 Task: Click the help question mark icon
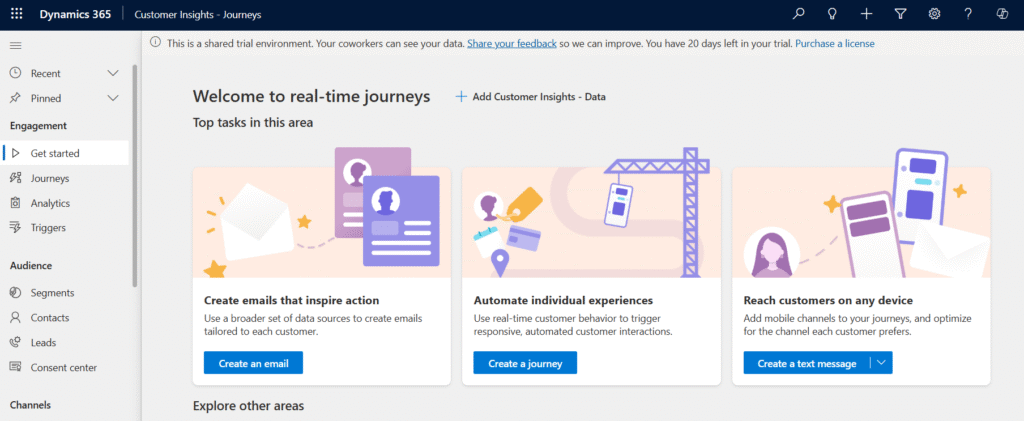coord(968,14)
